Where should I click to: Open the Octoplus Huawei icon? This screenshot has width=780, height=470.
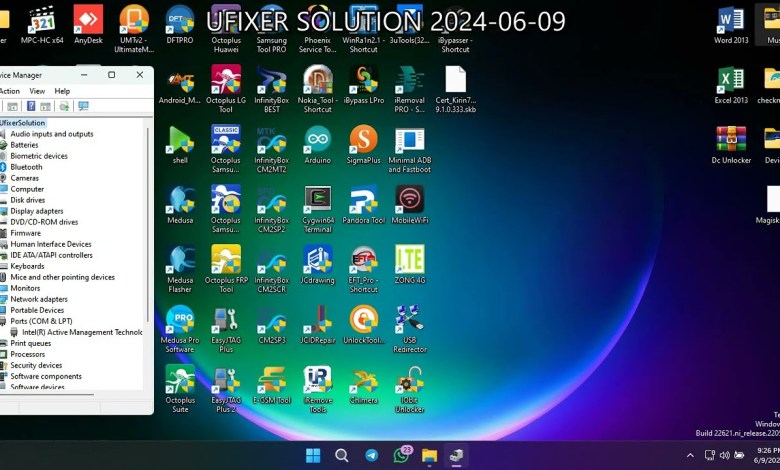[x=226, y=28]
